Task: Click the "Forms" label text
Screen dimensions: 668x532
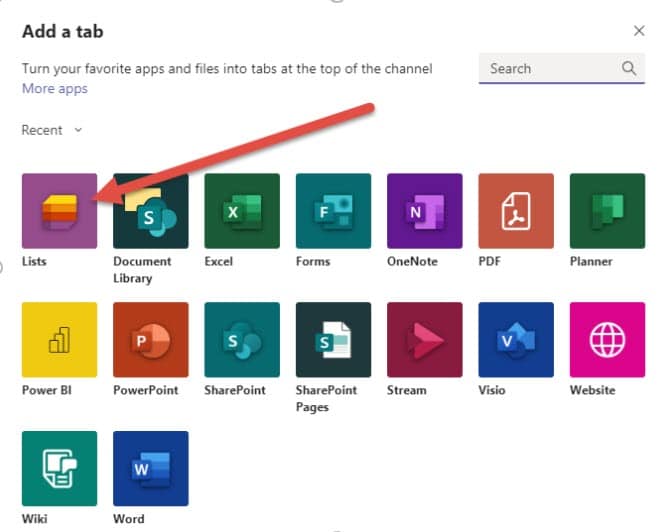Action: [313, 261]
